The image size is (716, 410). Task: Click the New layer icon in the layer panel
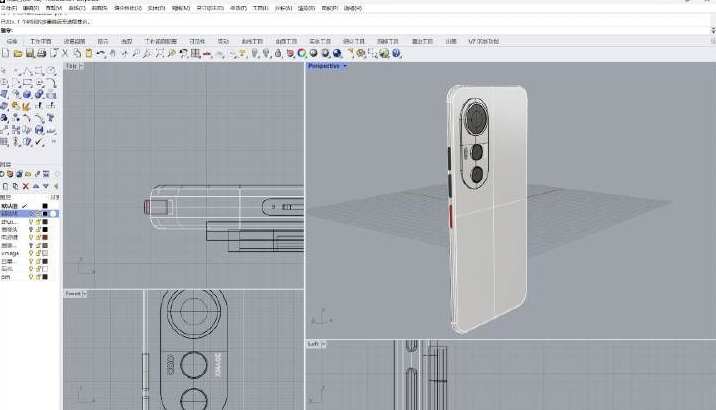(x=6, y=186)
